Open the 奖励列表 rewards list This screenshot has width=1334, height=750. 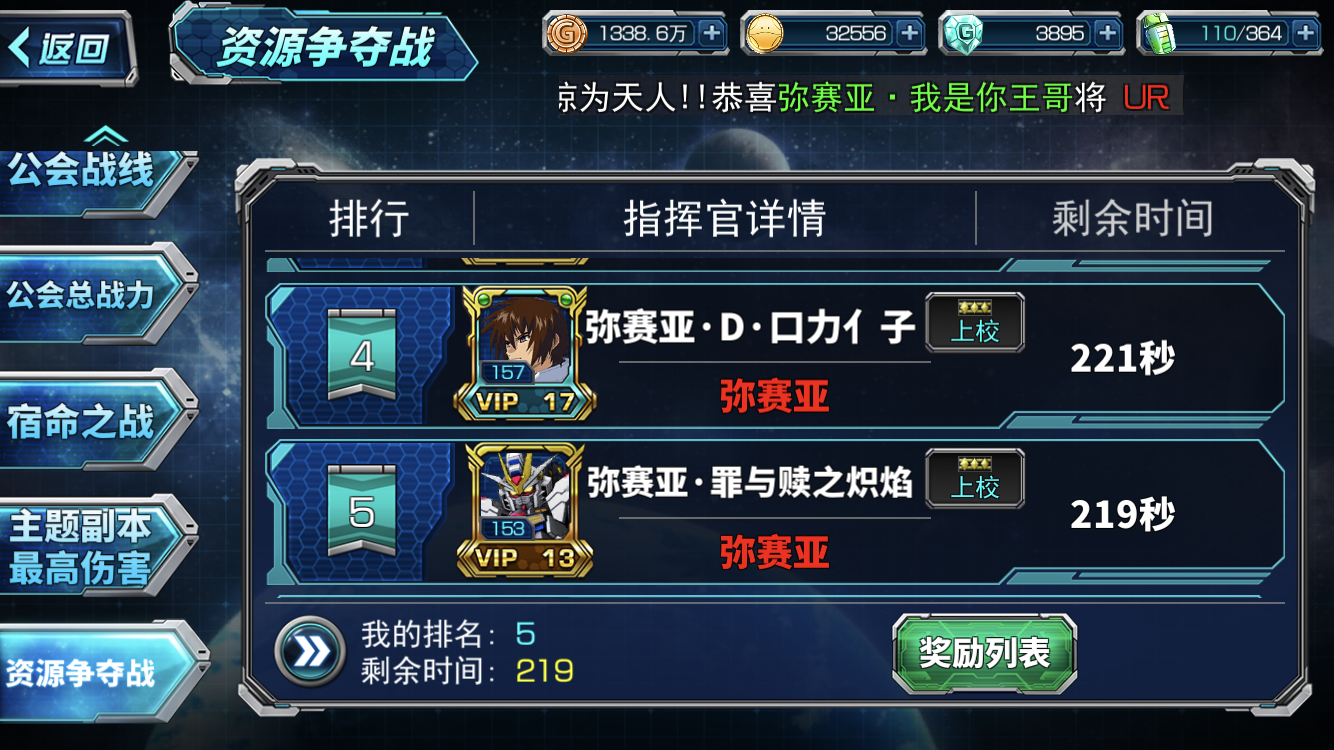[984, 653]
